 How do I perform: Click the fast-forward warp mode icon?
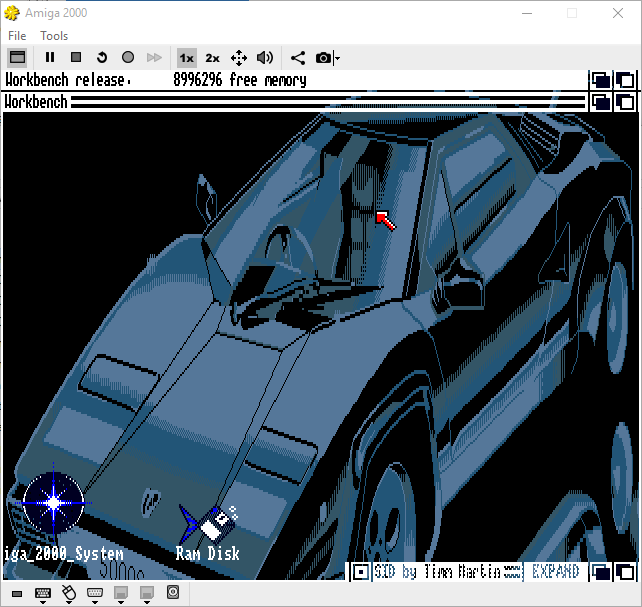pyautogui.click(x=154, y=57)
